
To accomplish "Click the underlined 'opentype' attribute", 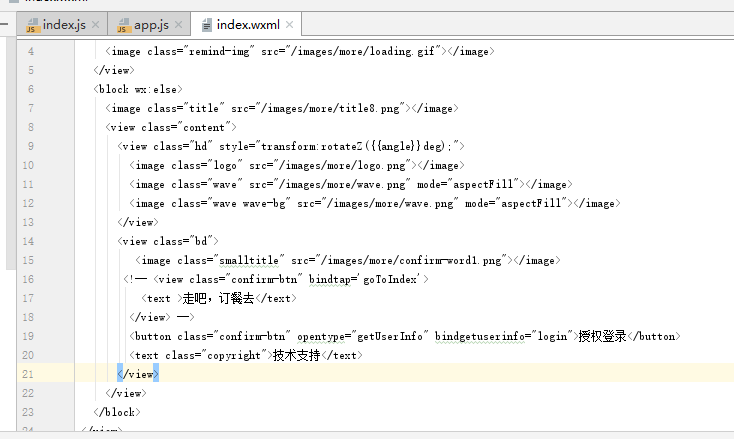I will tap(321, 337).
